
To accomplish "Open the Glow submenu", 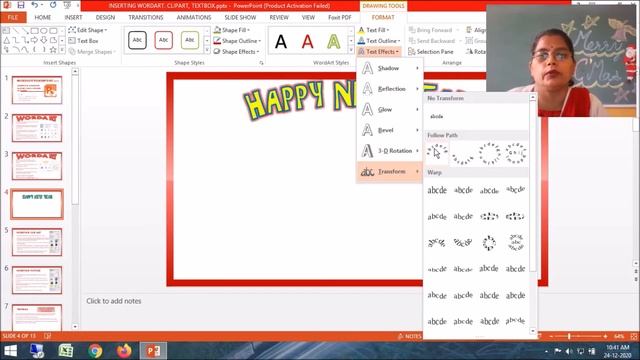I will 390,109.
